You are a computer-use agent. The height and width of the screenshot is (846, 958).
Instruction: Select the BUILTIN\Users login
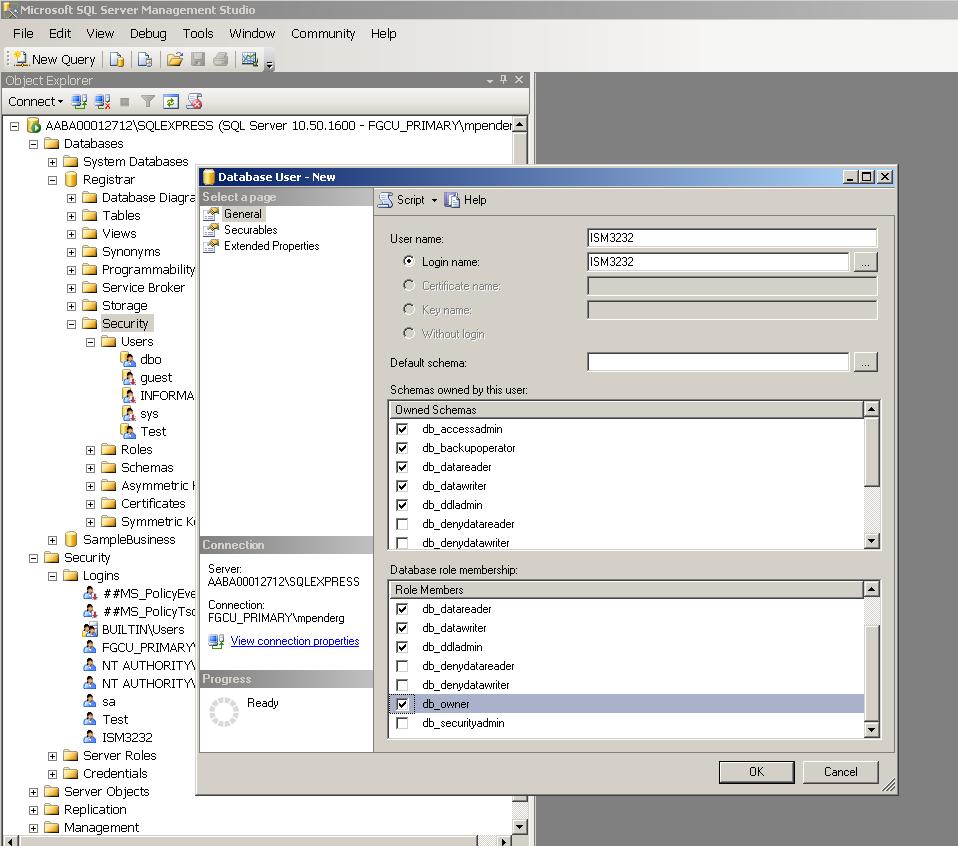(143, 629)
